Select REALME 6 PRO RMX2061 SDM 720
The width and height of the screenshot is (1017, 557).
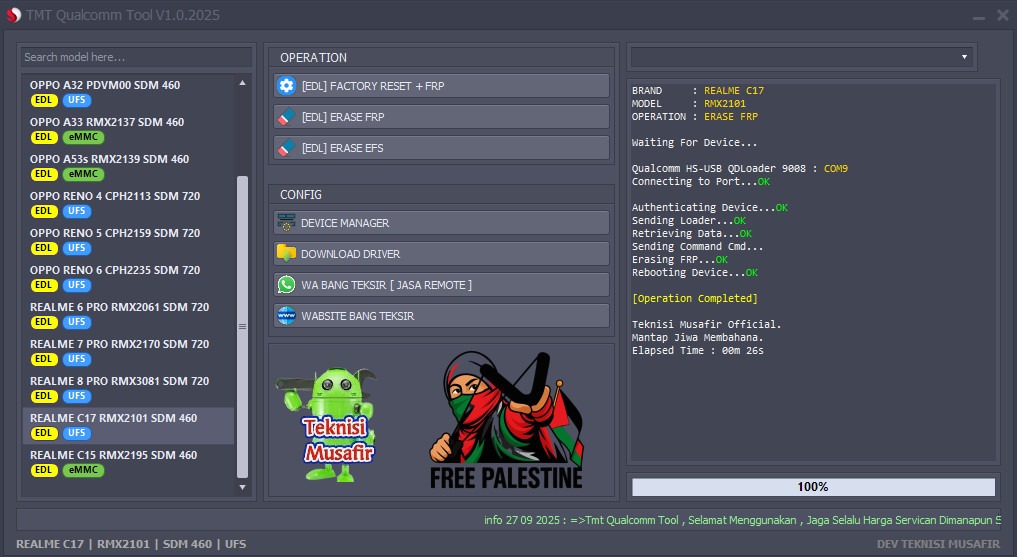click(128, 314)
